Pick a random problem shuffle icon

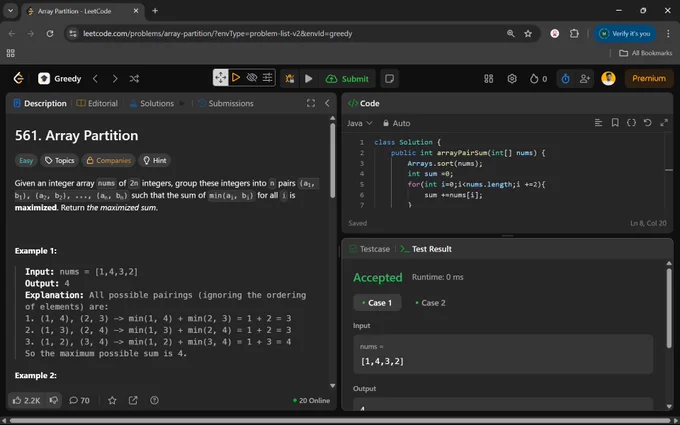tap(134, 78)
